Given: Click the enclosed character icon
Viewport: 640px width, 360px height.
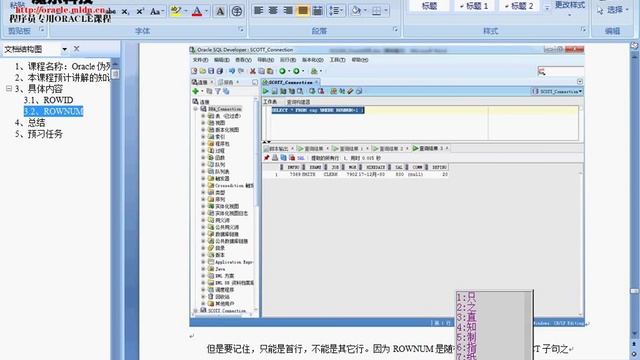Looking at the screenshot, I should (236, 11).
